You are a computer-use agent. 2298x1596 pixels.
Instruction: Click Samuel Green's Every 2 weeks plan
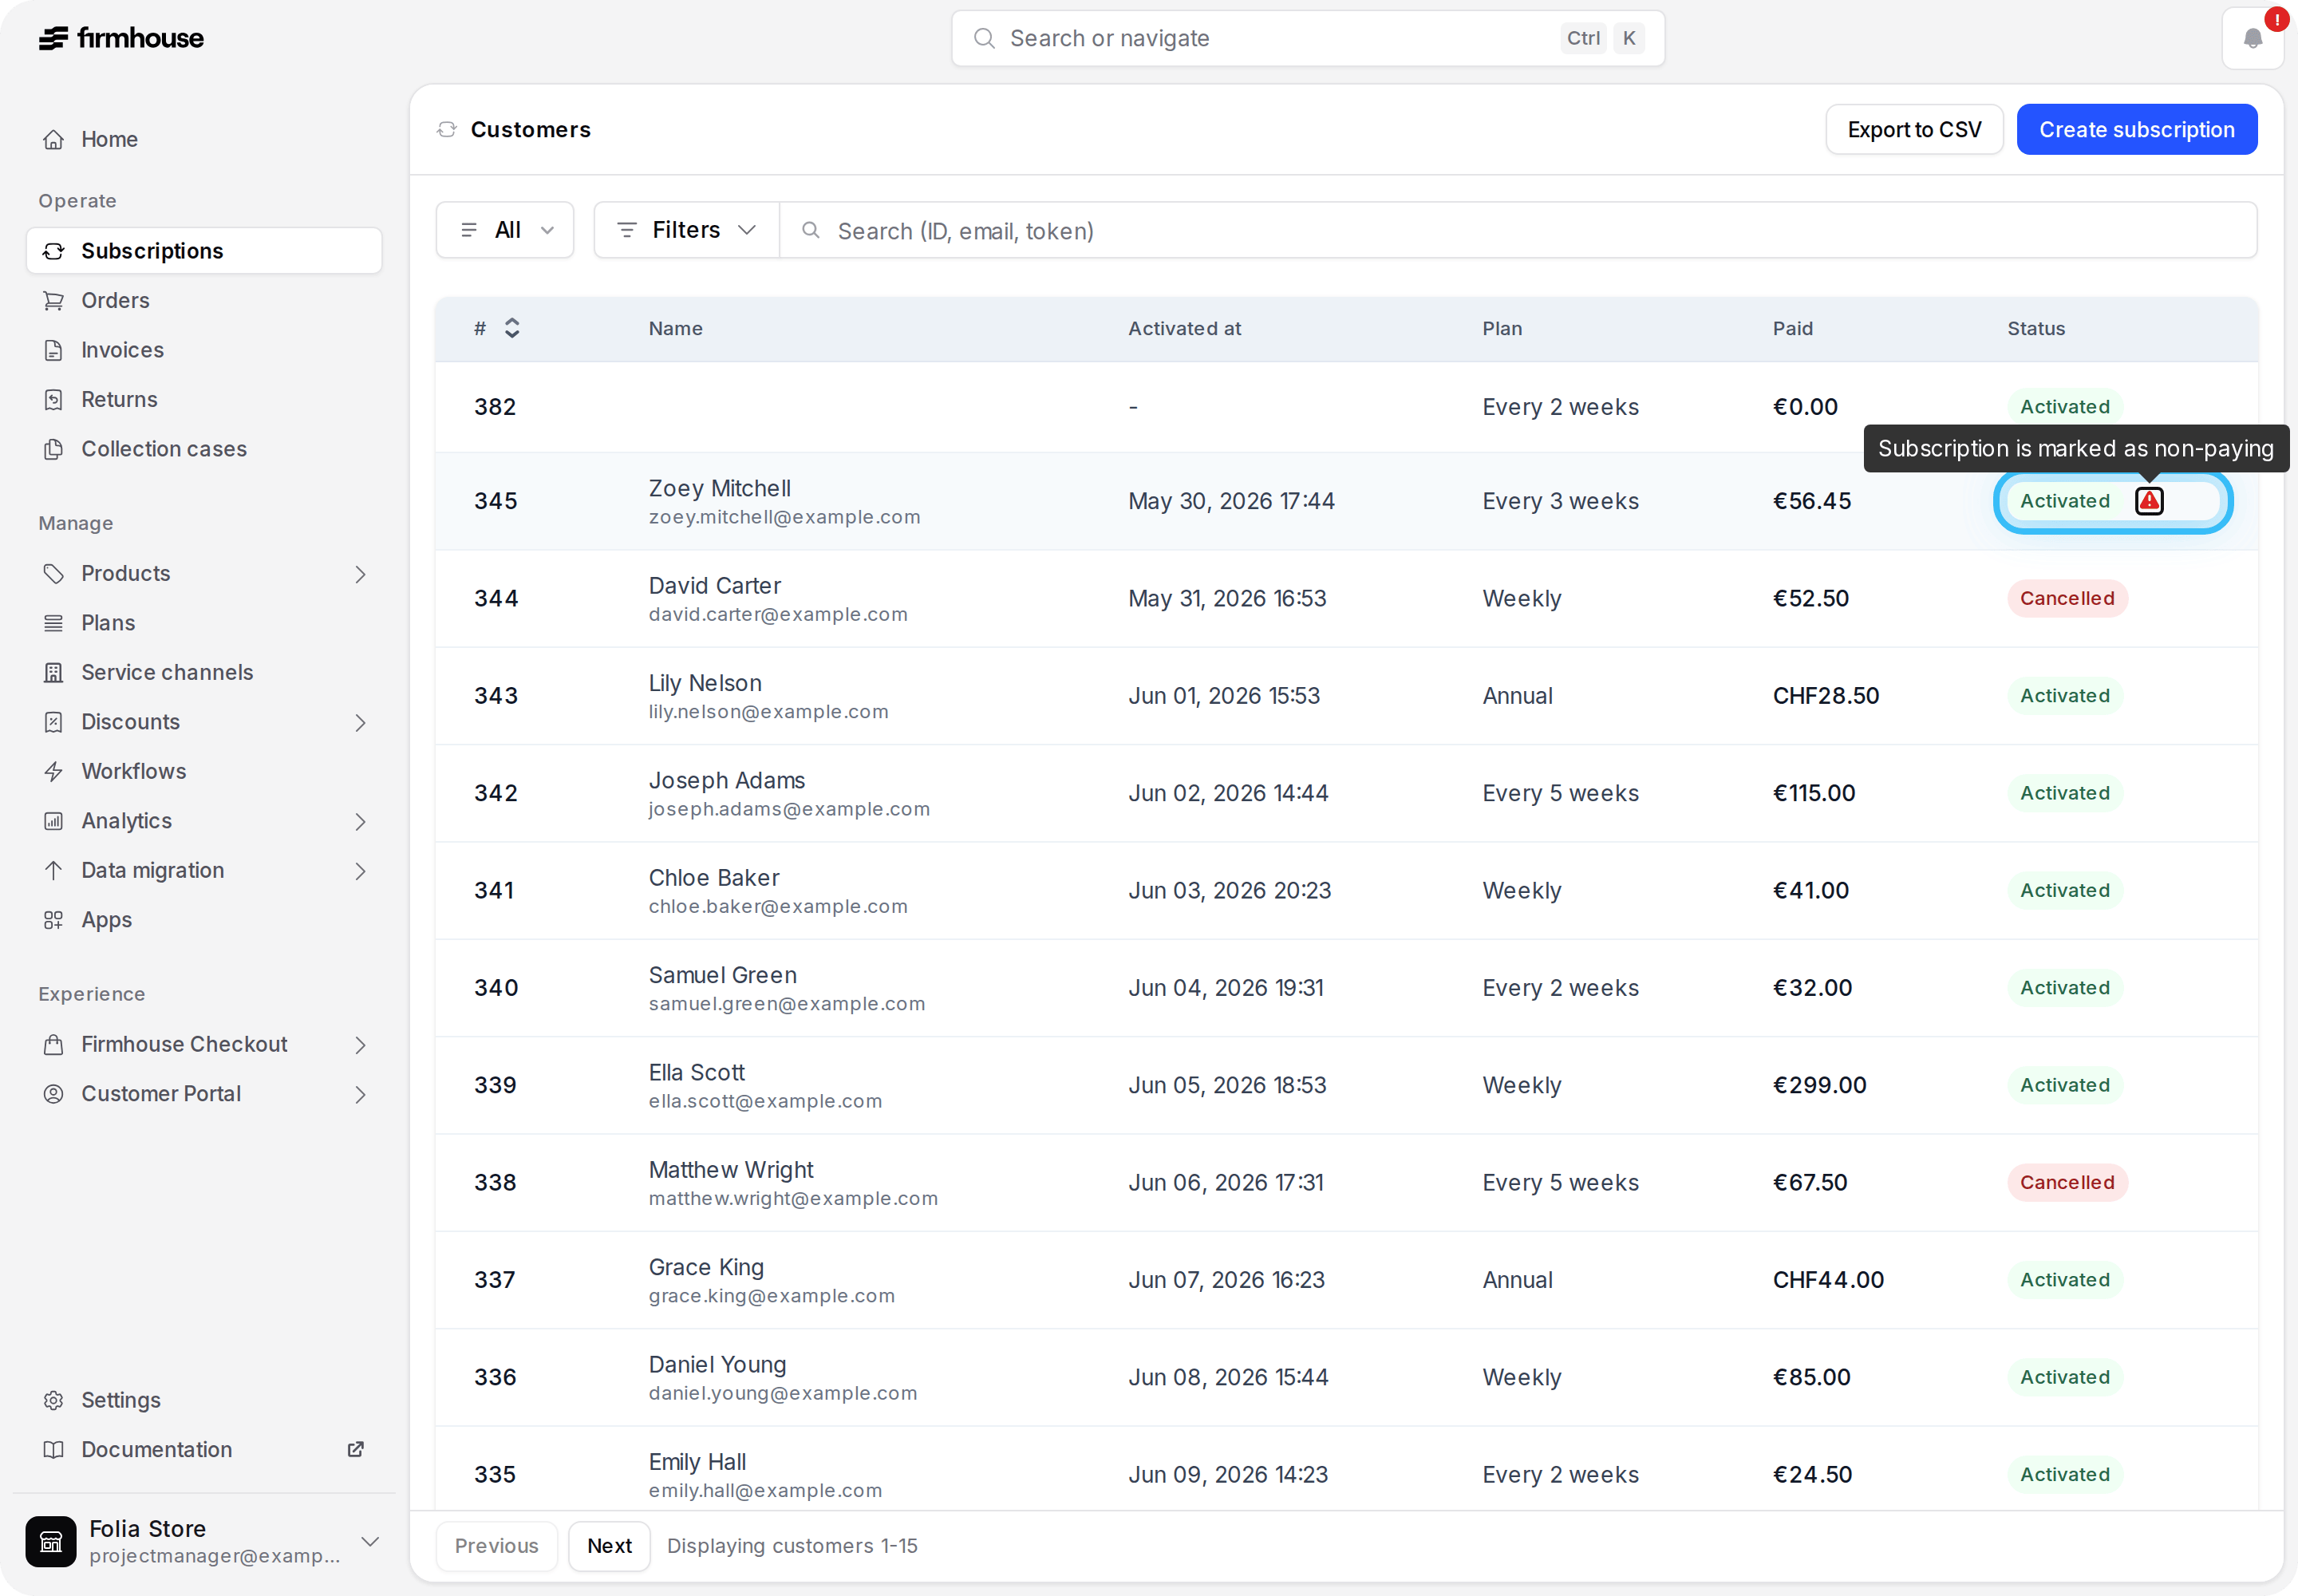pyautogui.click(x=1560, y=988)
